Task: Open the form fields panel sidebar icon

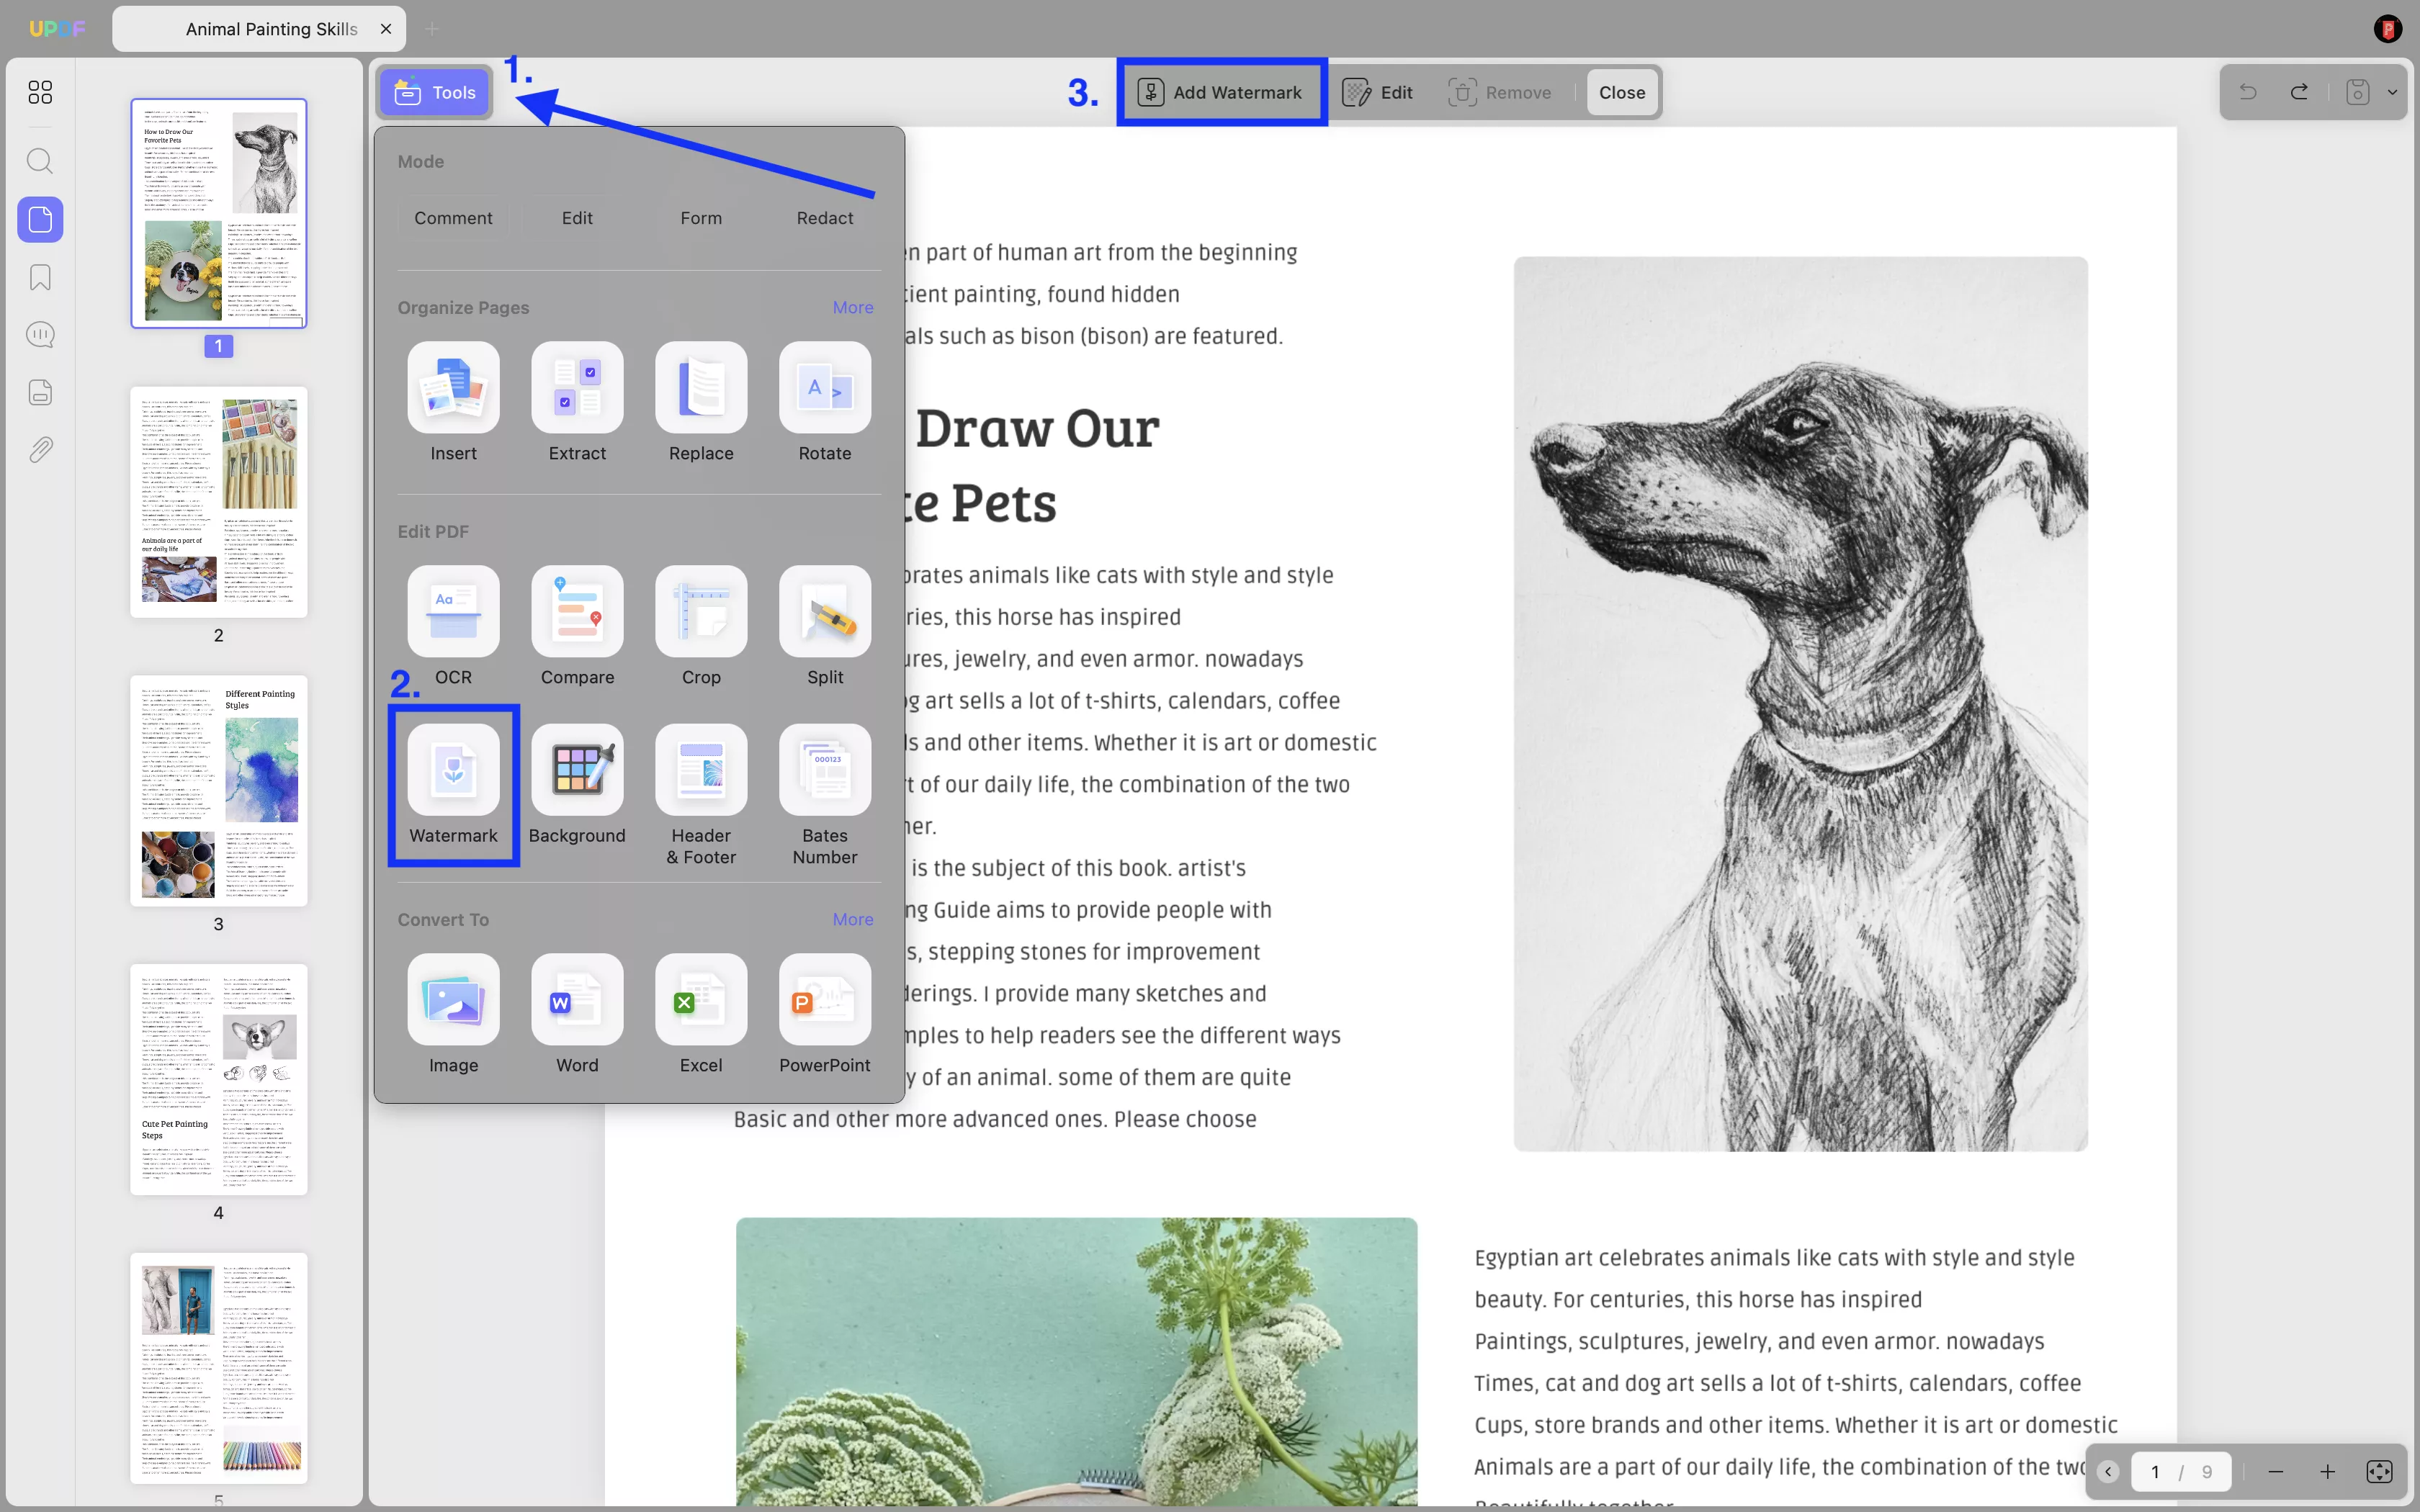Action: tap(40, 392)
